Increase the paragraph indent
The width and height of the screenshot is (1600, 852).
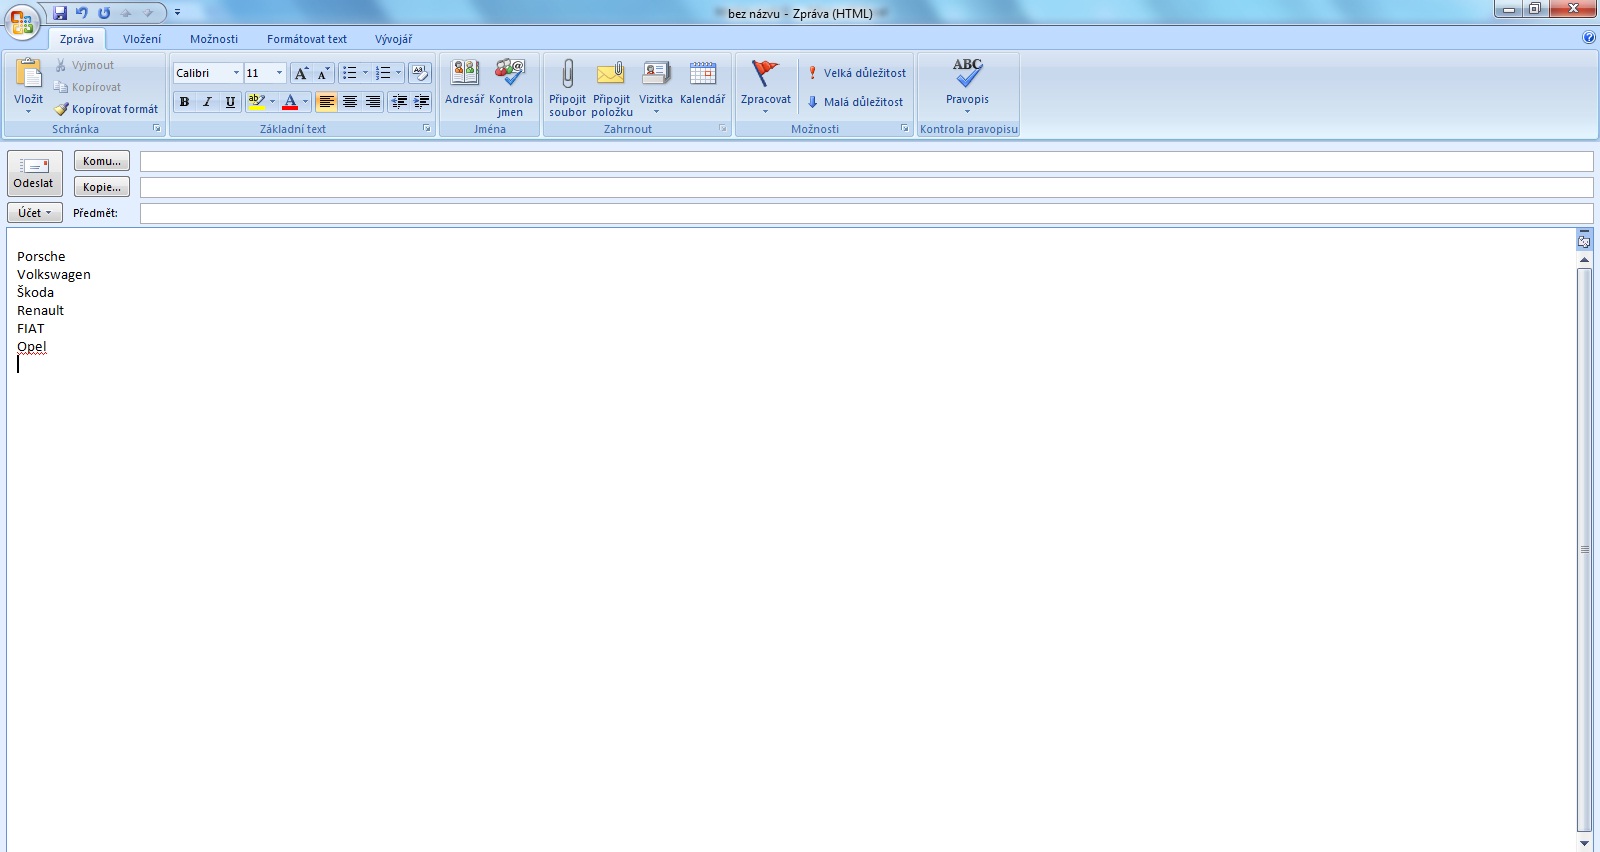click(x=422, y=102)
